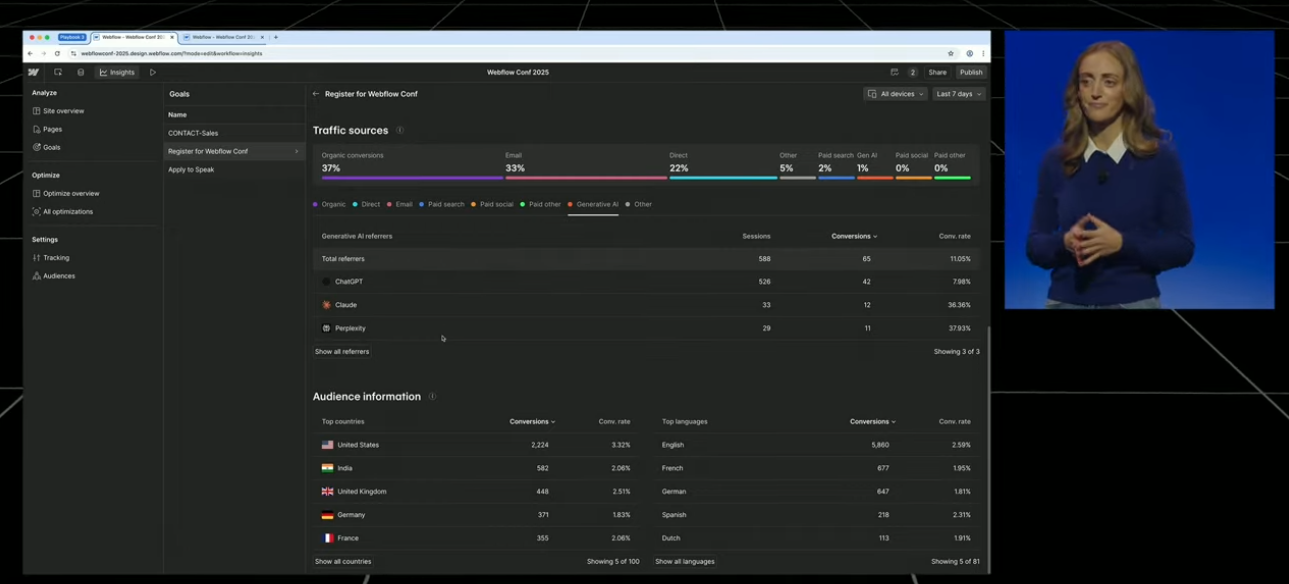Sort Generative AI referrers by Conversions

pos(854,236)
